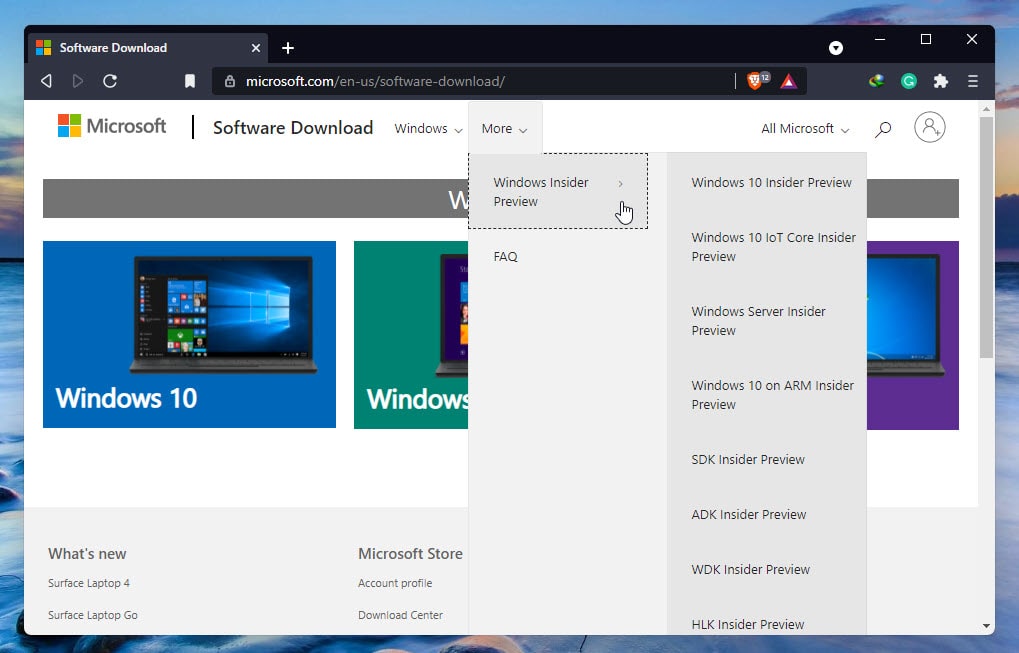Select SDK Insider Preview from submenu
This screenshot has width=1019, height=653.
point(748,460)
